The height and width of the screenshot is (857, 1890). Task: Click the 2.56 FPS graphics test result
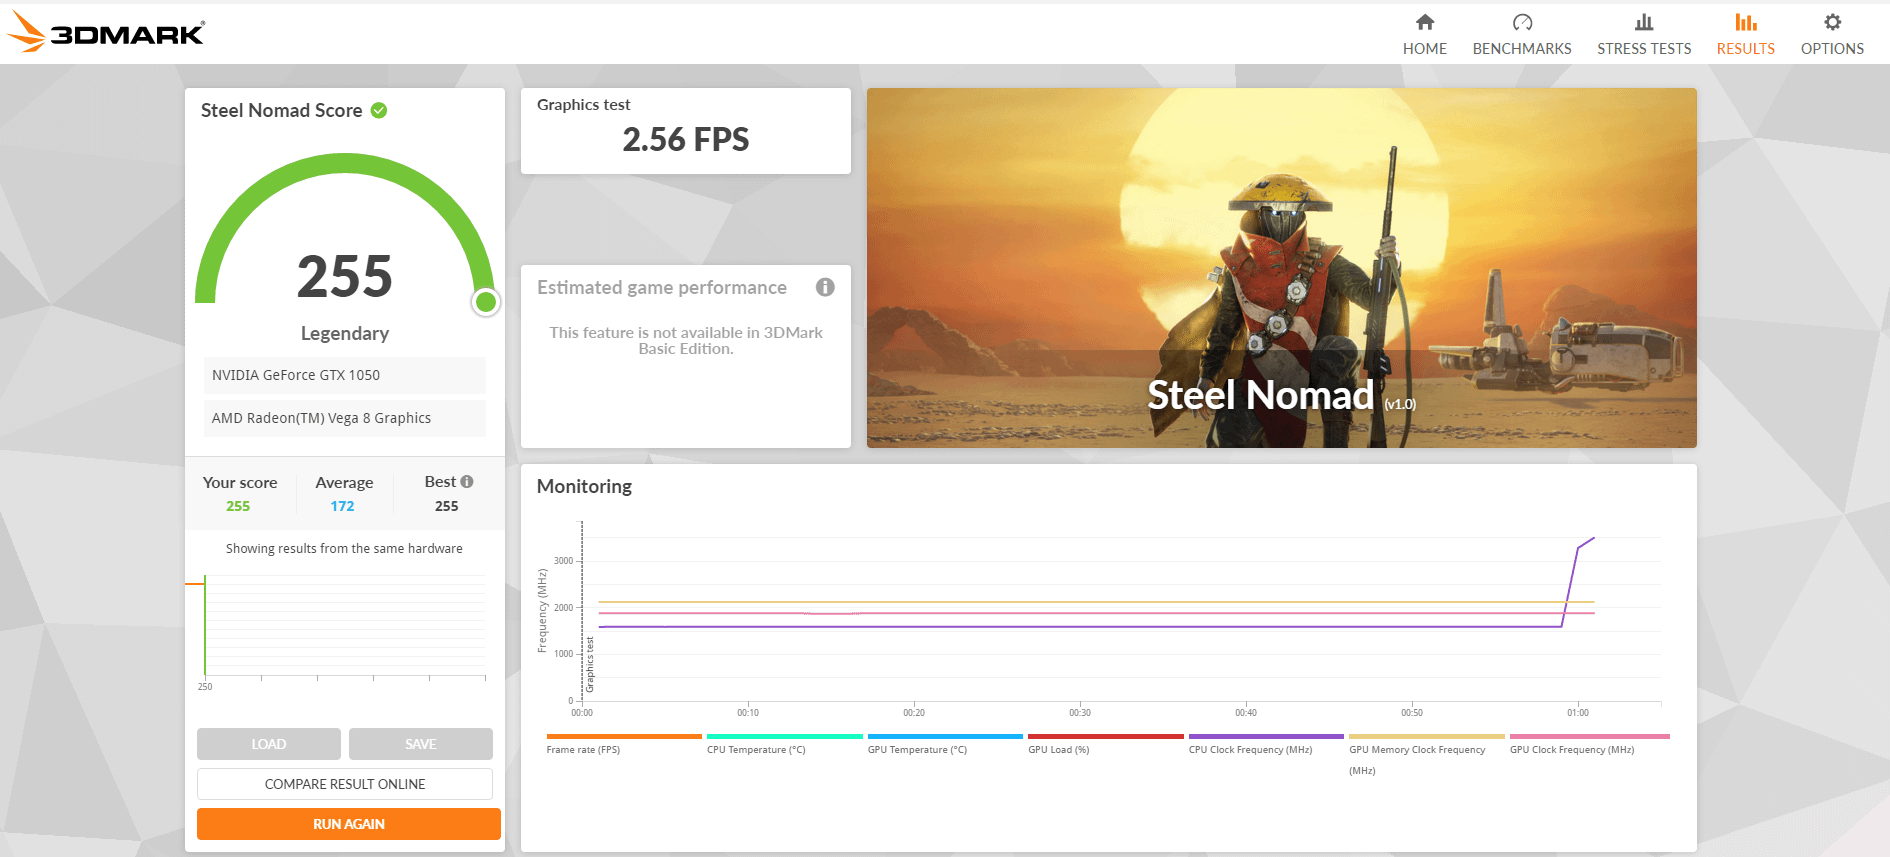click(686, 139)
